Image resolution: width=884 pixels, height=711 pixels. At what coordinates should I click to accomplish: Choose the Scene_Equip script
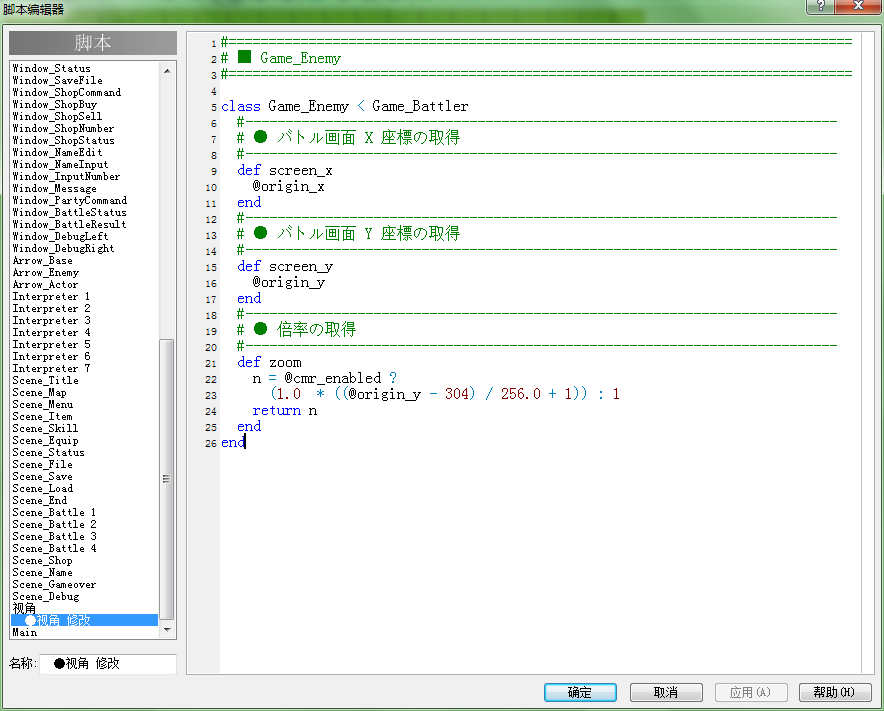pyautogui.click(x=46, y=440)
